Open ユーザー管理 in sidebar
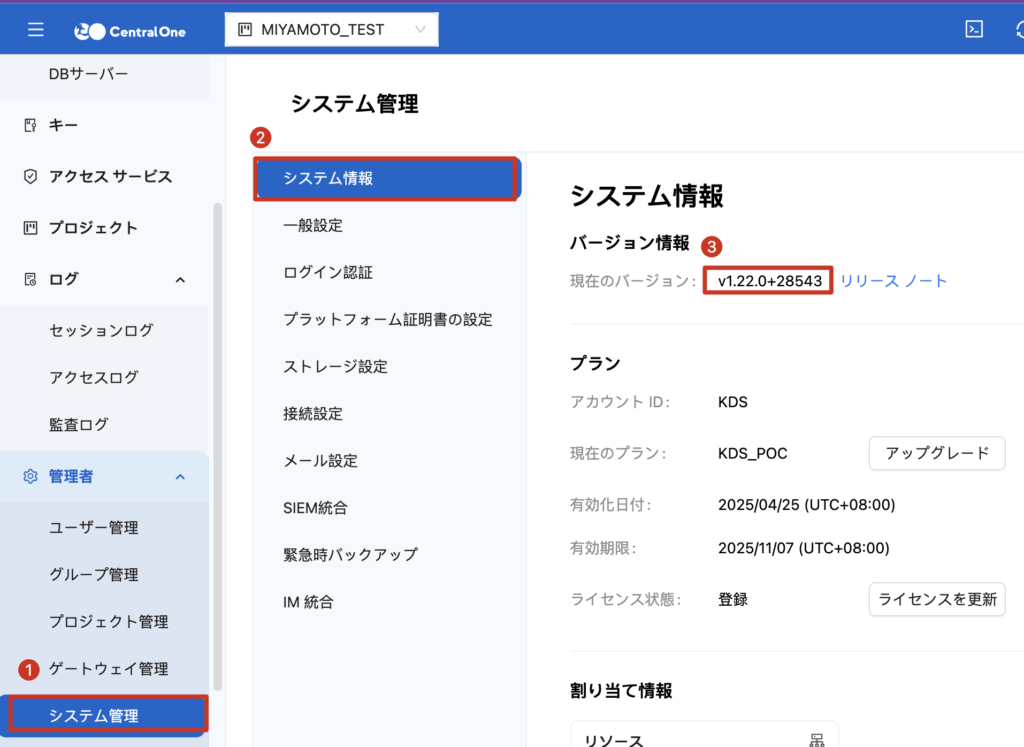1024x747 pixels. pos(94,528)
